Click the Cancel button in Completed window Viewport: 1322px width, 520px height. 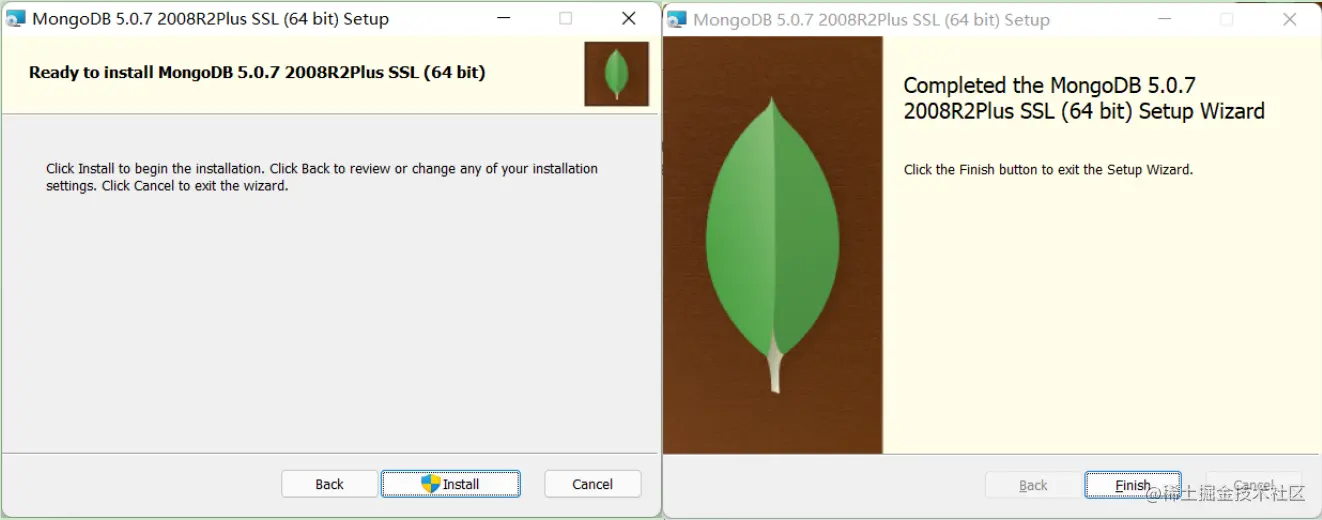pyautogui.click(x=1254, y=485)
